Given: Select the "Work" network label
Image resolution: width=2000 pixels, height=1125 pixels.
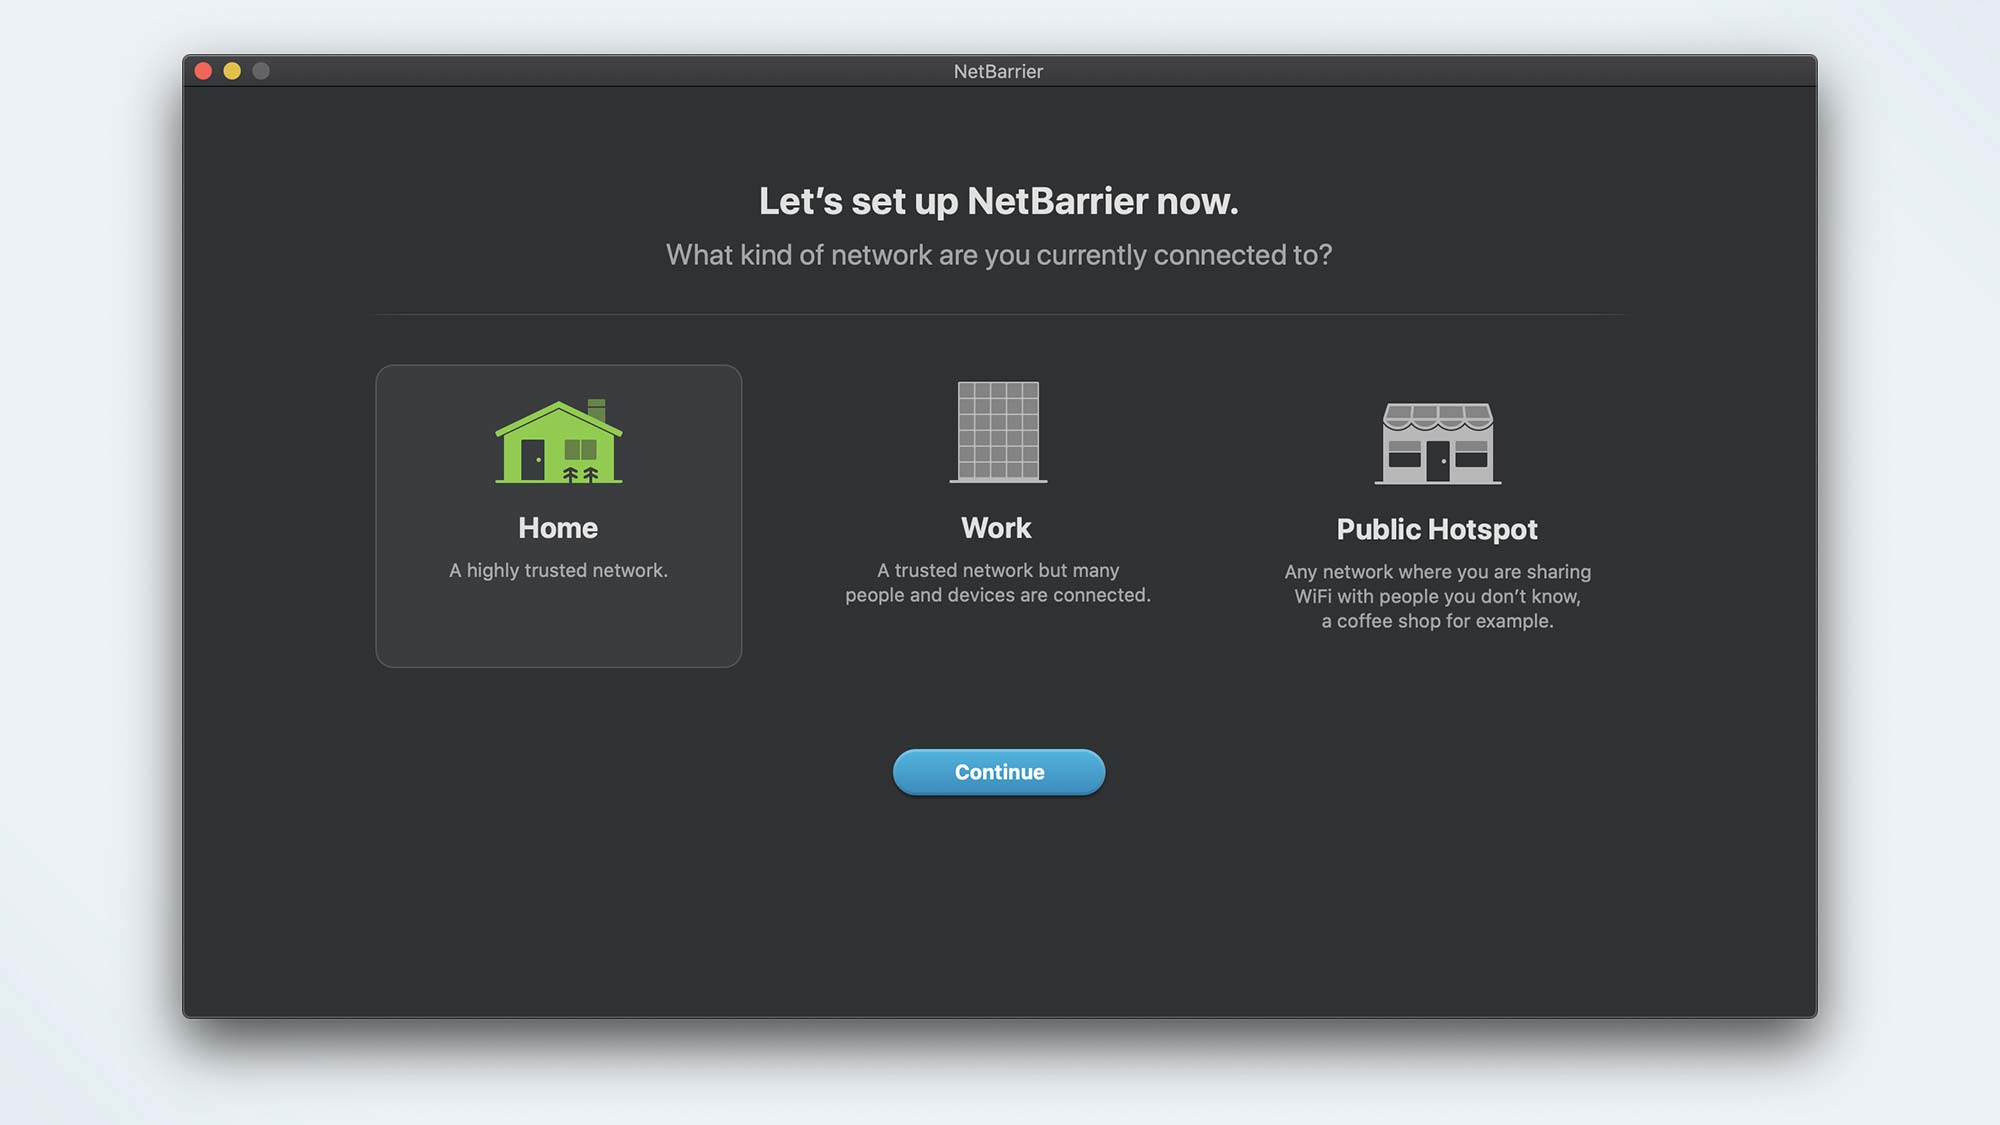Looking at the screenshot, I should (996, 528).
